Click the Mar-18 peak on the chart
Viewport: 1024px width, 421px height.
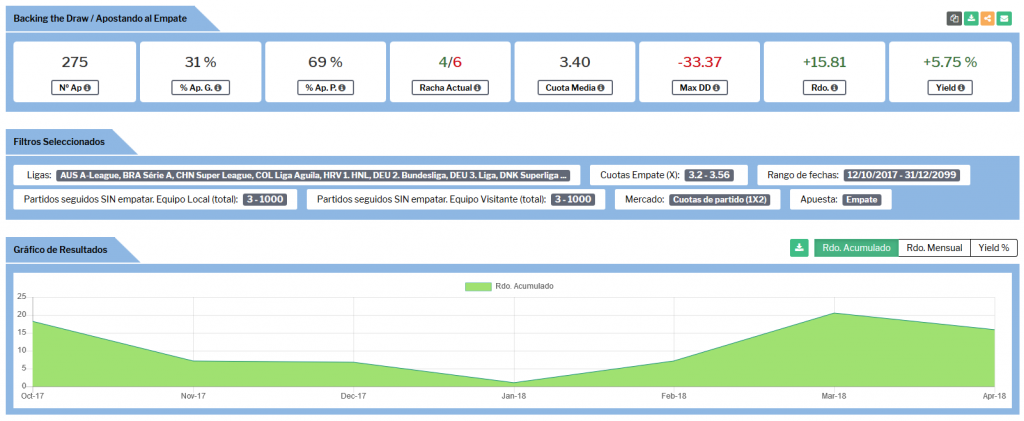(x=835, y=313)
